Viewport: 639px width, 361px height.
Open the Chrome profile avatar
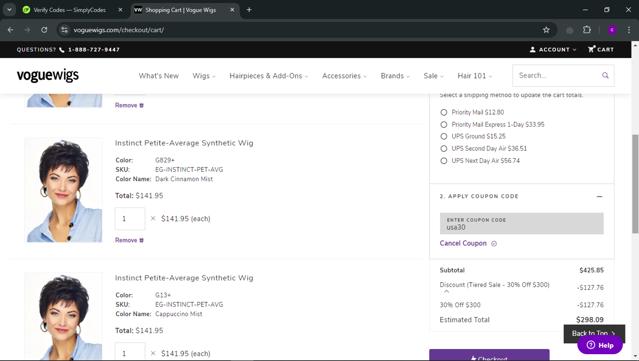(x=612, y=30)
